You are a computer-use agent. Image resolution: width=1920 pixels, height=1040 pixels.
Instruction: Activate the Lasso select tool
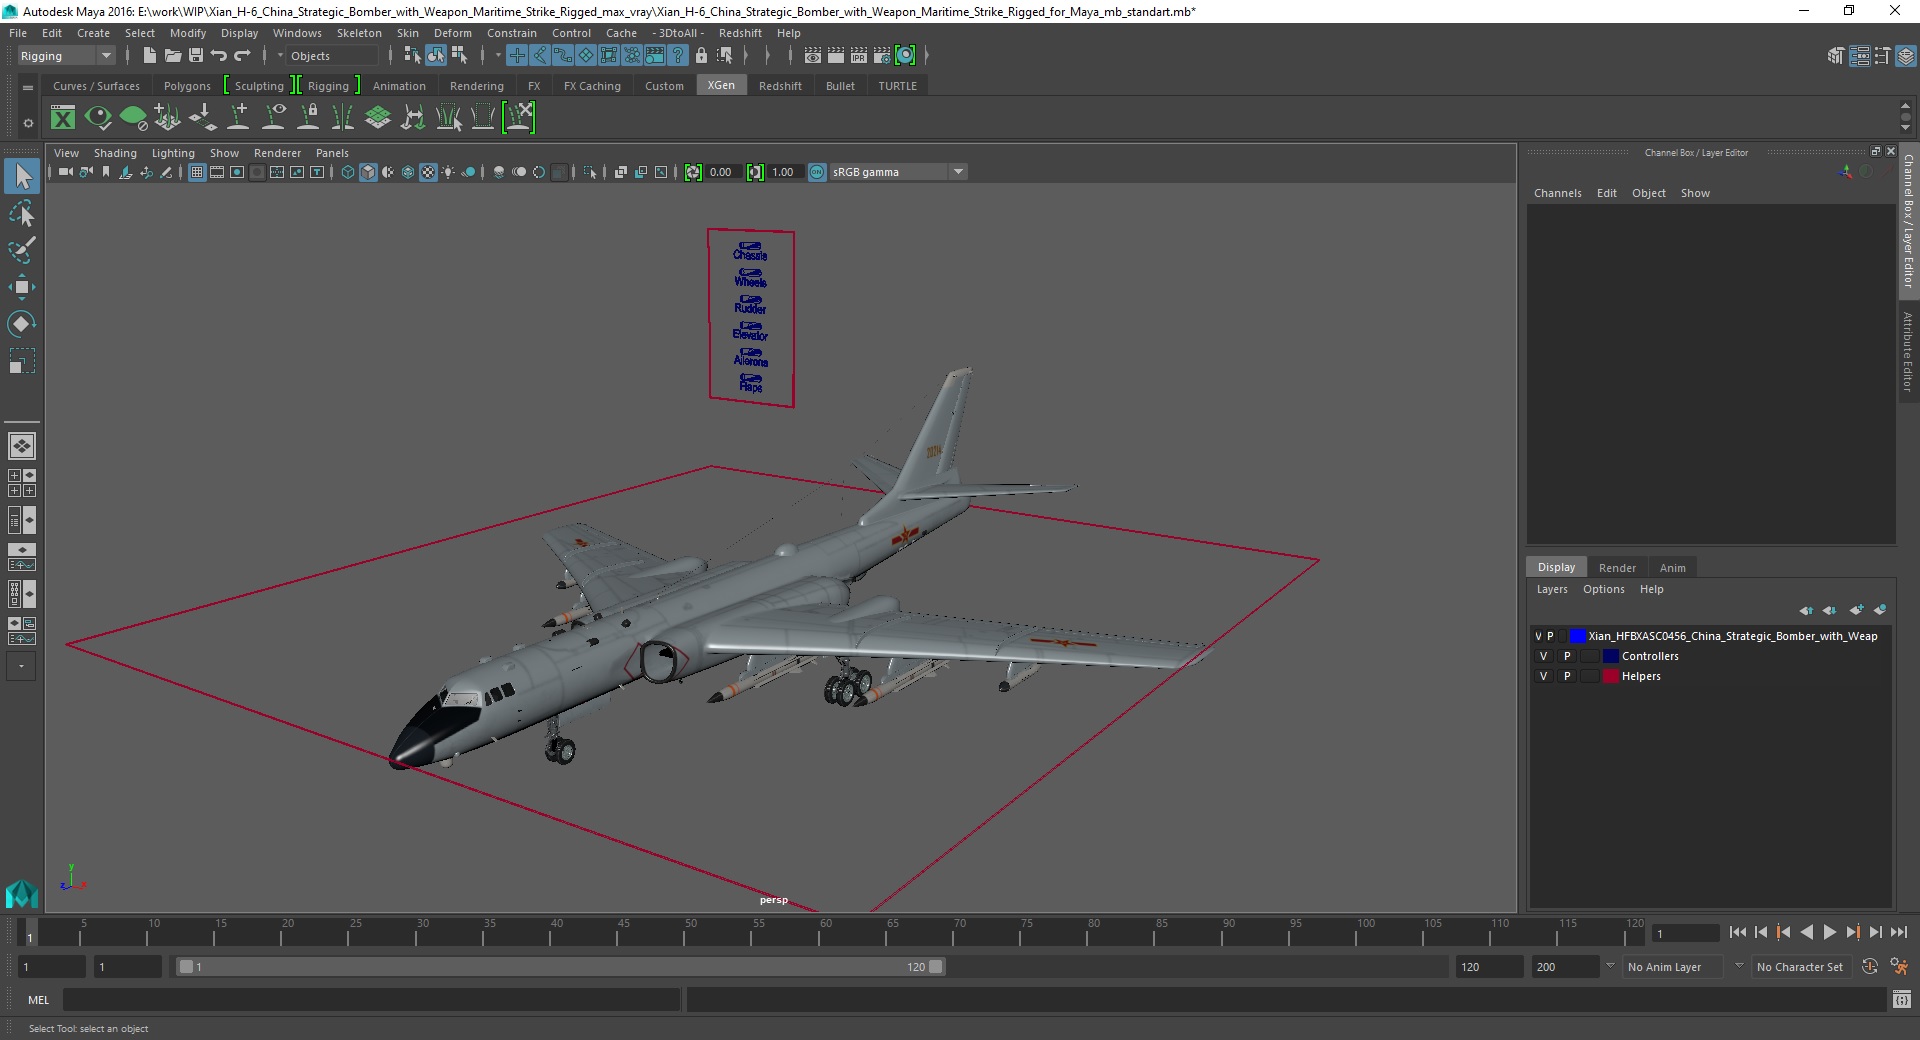pyautogui.click(x=22, y=214)
